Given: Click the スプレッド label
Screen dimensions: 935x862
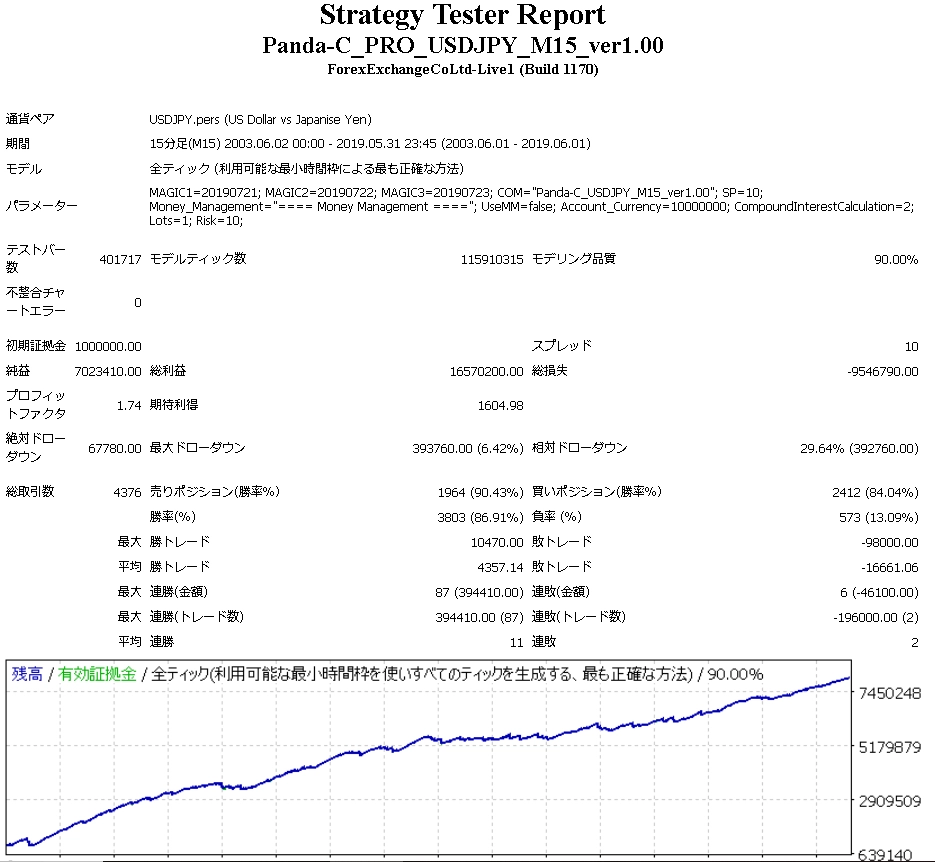Looking at the screenshot, I should tap(562, 346).
